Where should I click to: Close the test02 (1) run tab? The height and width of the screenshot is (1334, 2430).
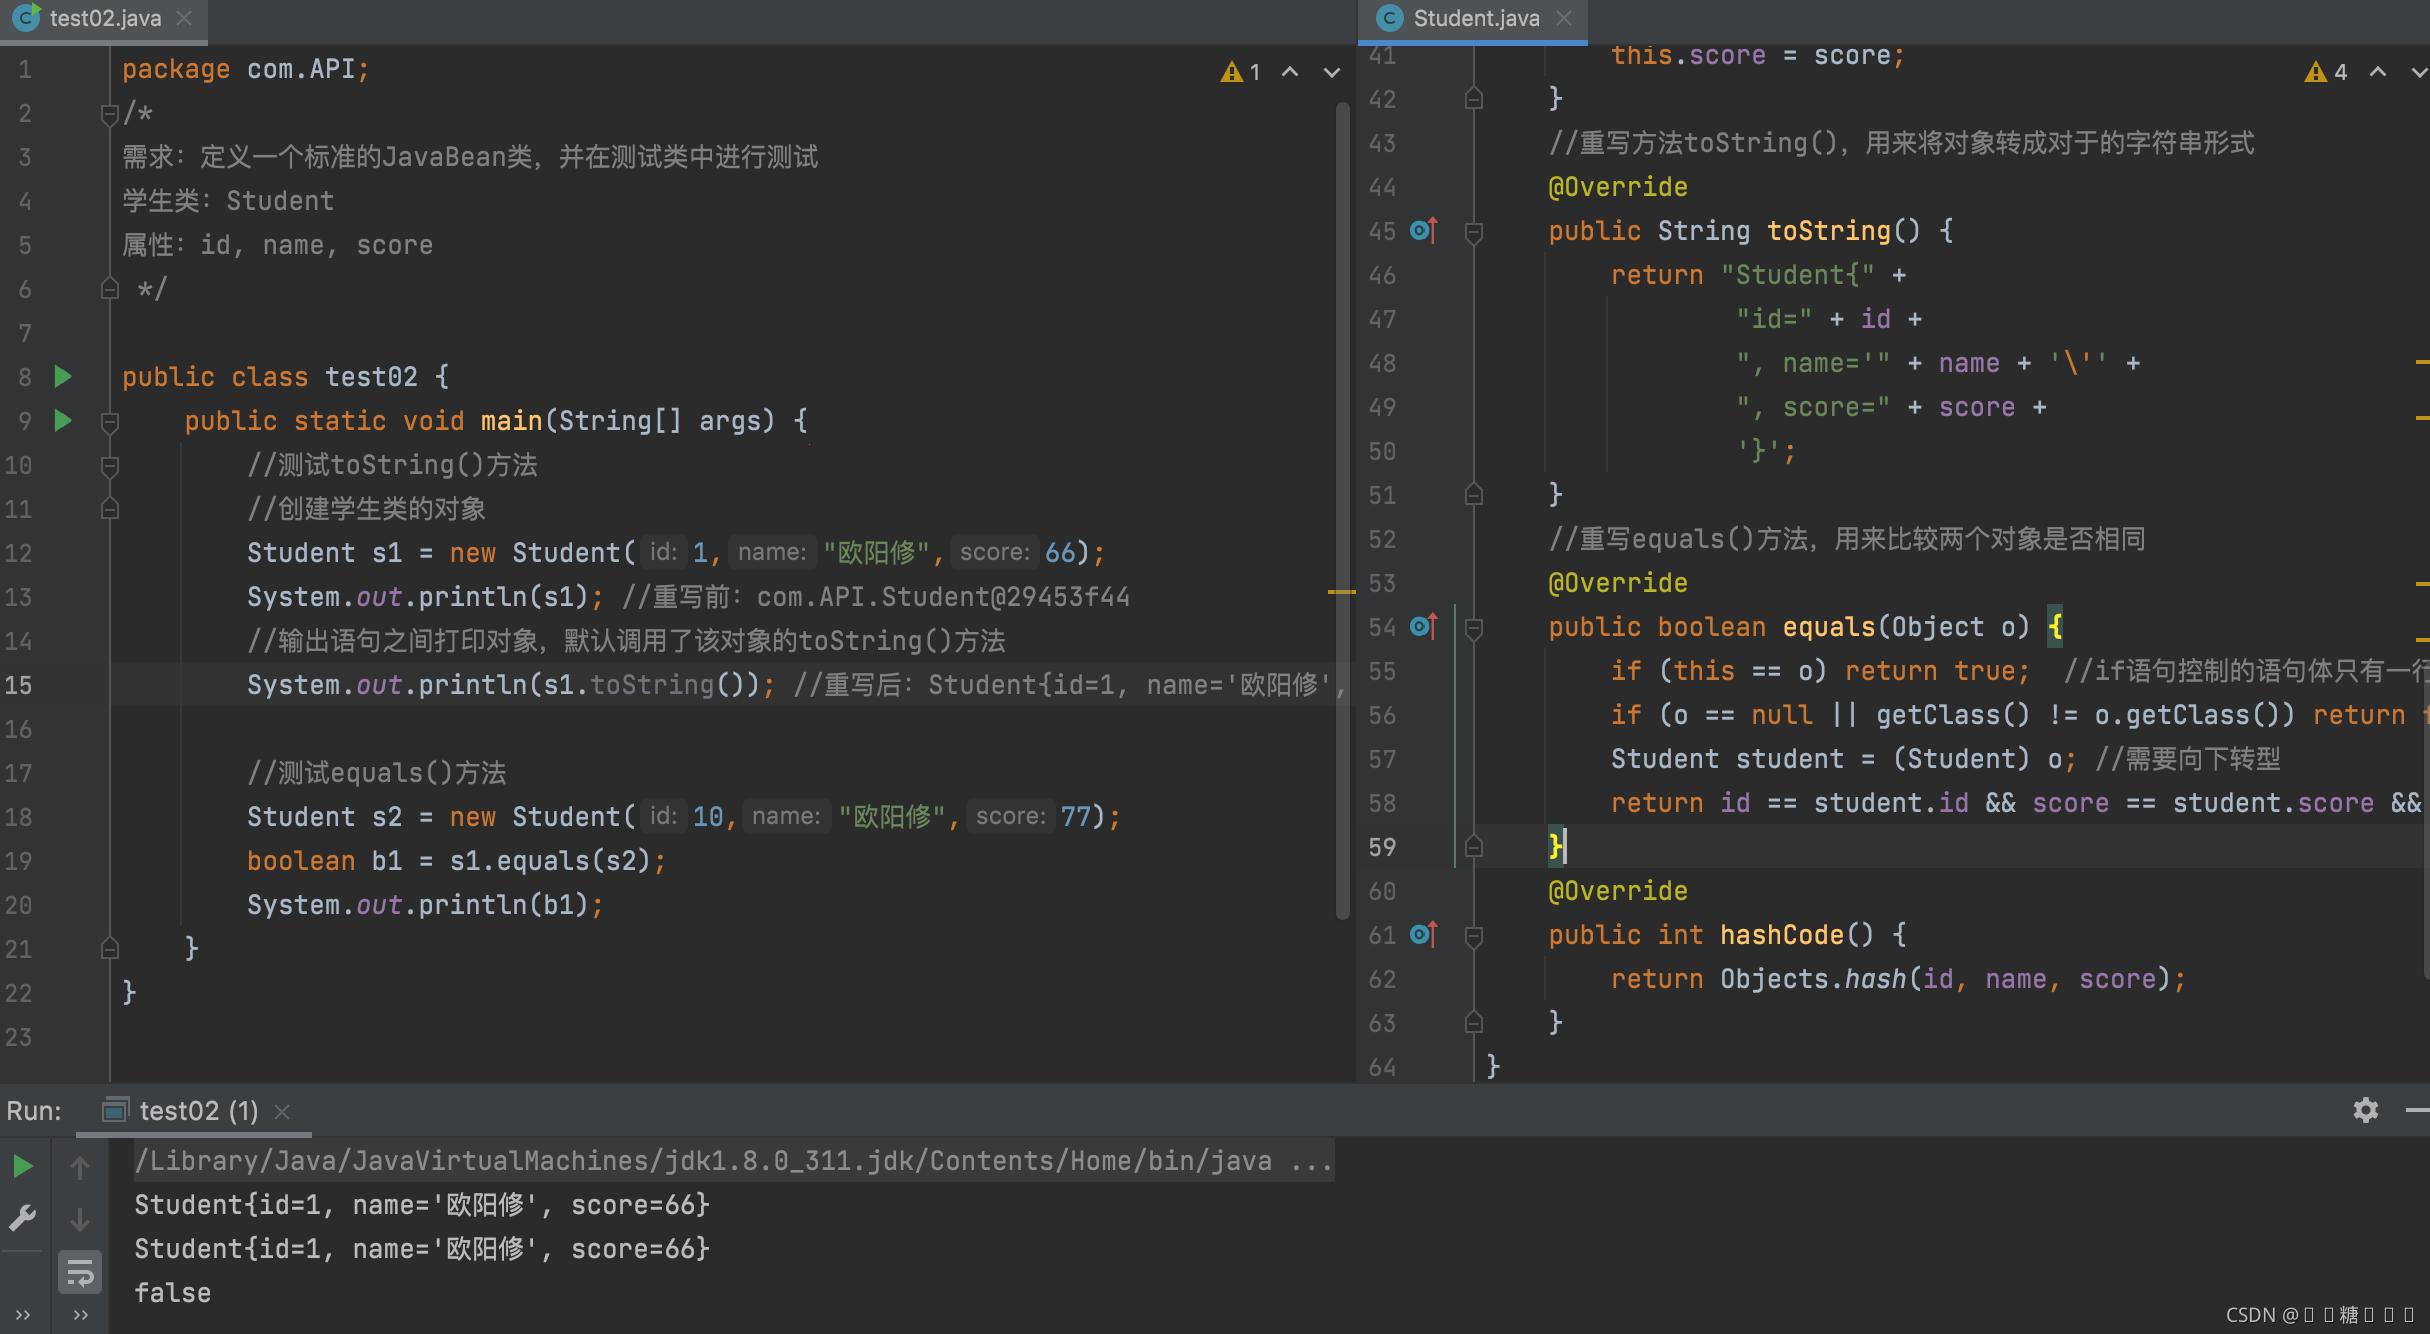(x=282, y=1111)
